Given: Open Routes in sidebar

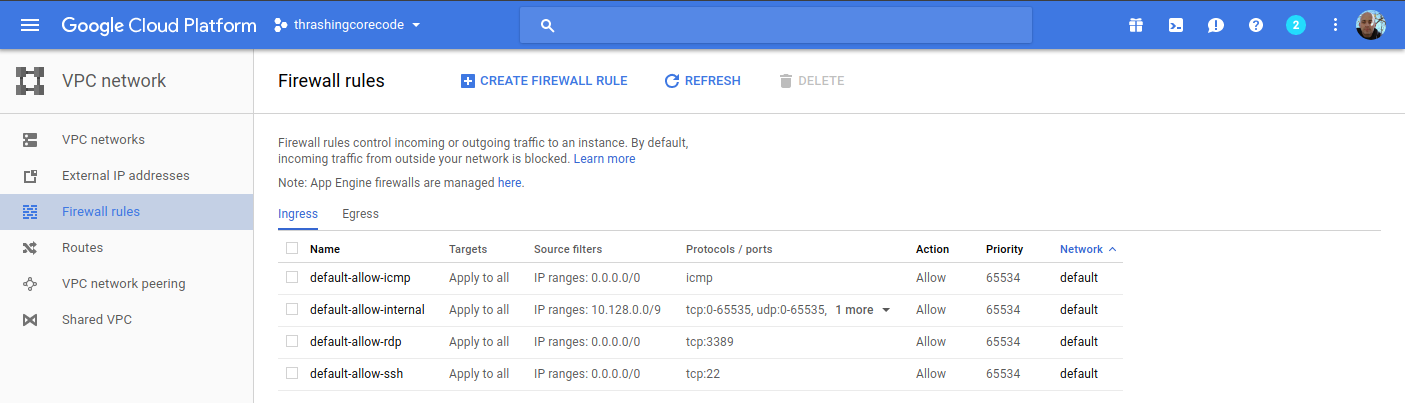Looking at the screenshot, I should point(82,248).
